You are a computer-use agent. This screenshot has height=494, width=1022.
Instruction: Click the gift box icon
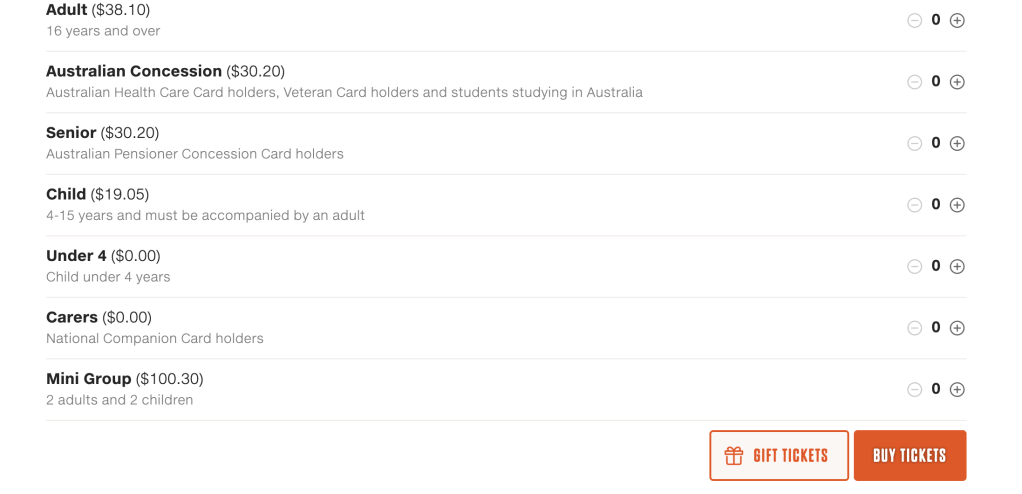[734, 456]
